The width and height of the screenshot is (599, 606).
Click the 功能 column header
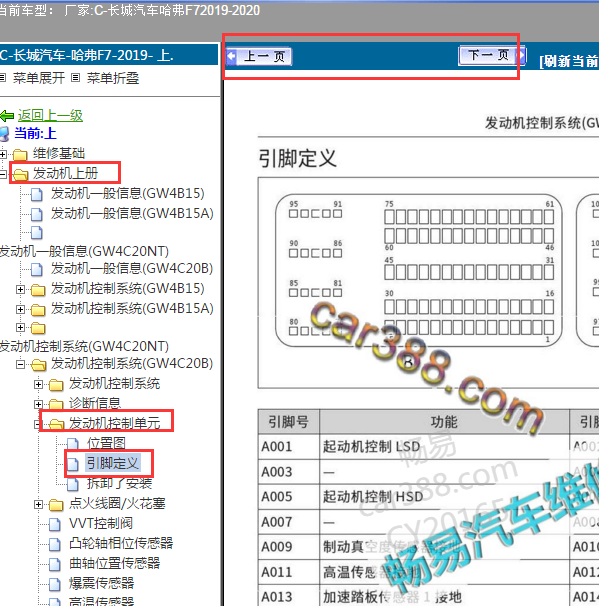click(x=444, y=422)
